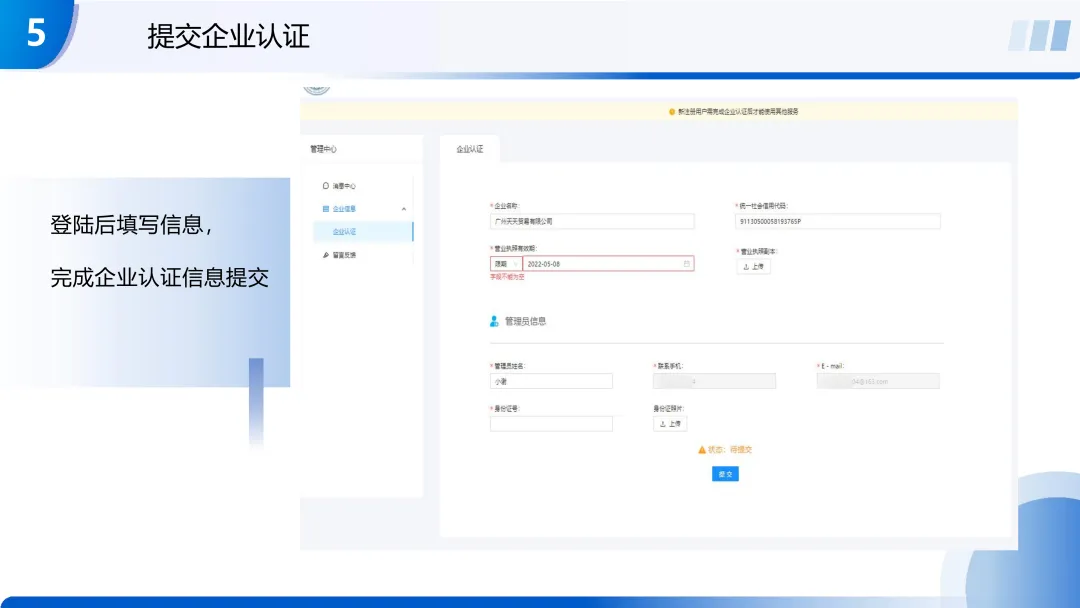
Task: Click the red validation error text under date
Action: pyautogui.click(x=507, y=277)
